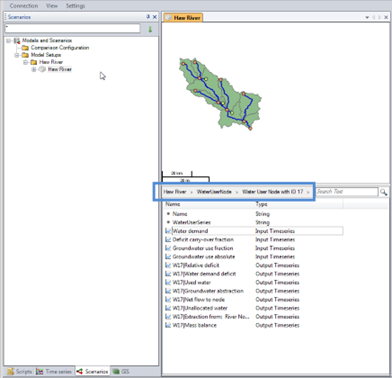Image resolution: width=392 pixels, height=378 pixels.
Task: Click the Haw River watershed map
Action: point(220,94)
